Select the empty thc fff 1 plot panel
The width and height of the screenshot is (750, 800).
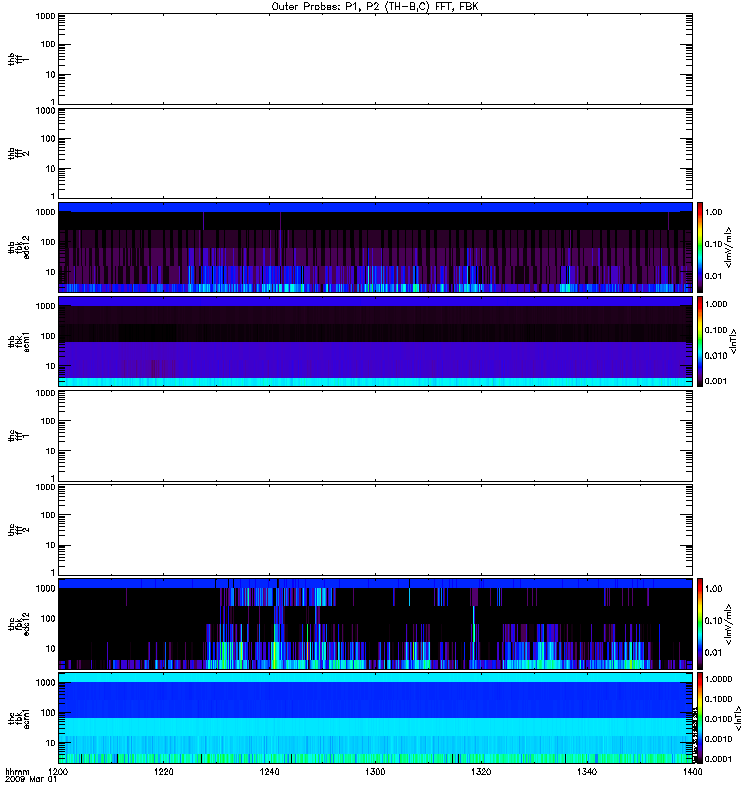coord(375,436)
